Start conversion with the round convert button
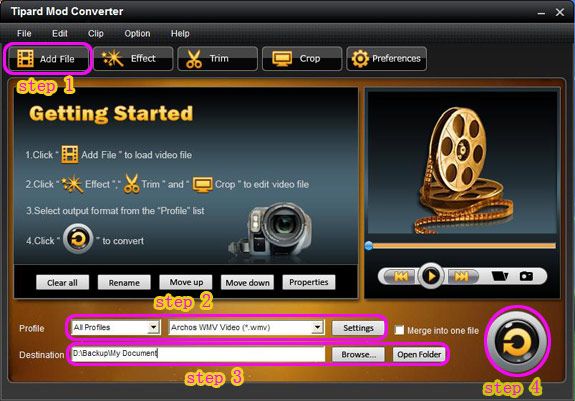575x401 pixels. tap(517, 342)
